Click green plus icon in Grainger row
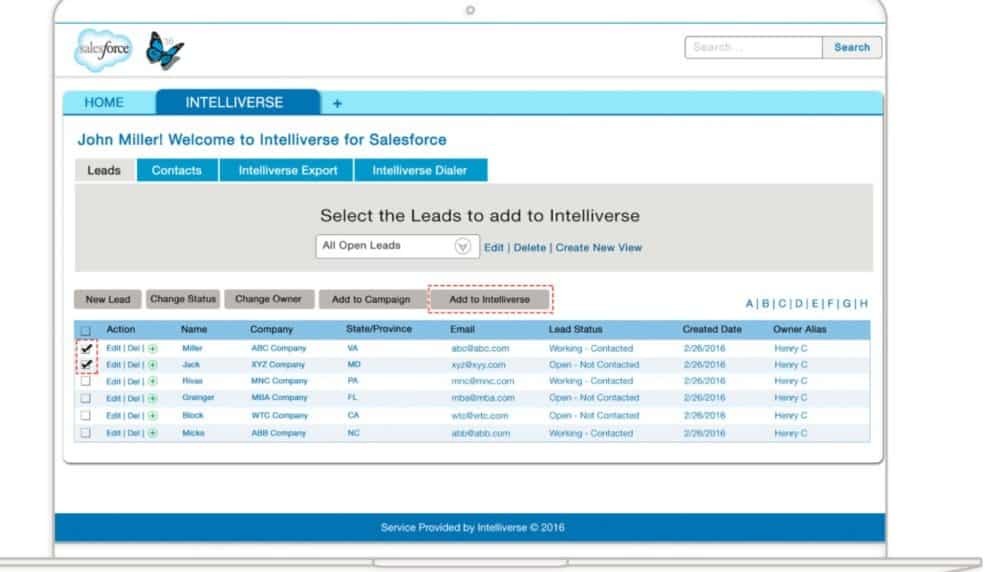 153,398
